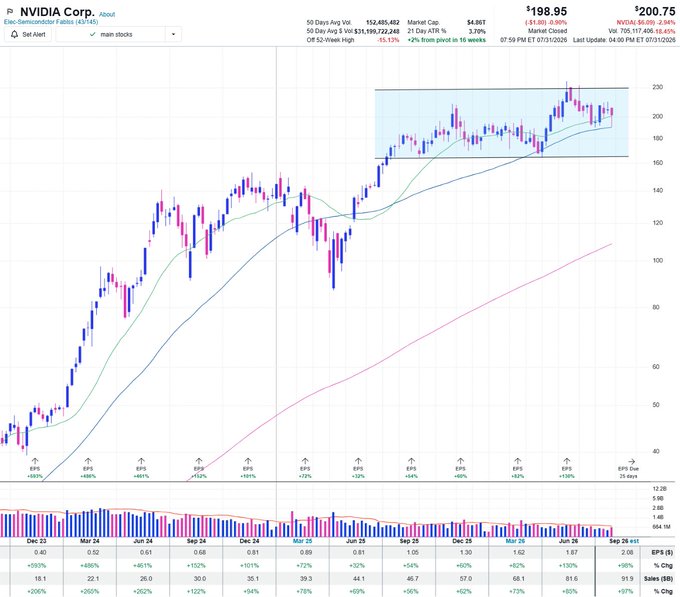The width and height of the screenshot is (680, 597).
Task: Select the blue shaded base box on chart
Action: [x=502, y=123]
